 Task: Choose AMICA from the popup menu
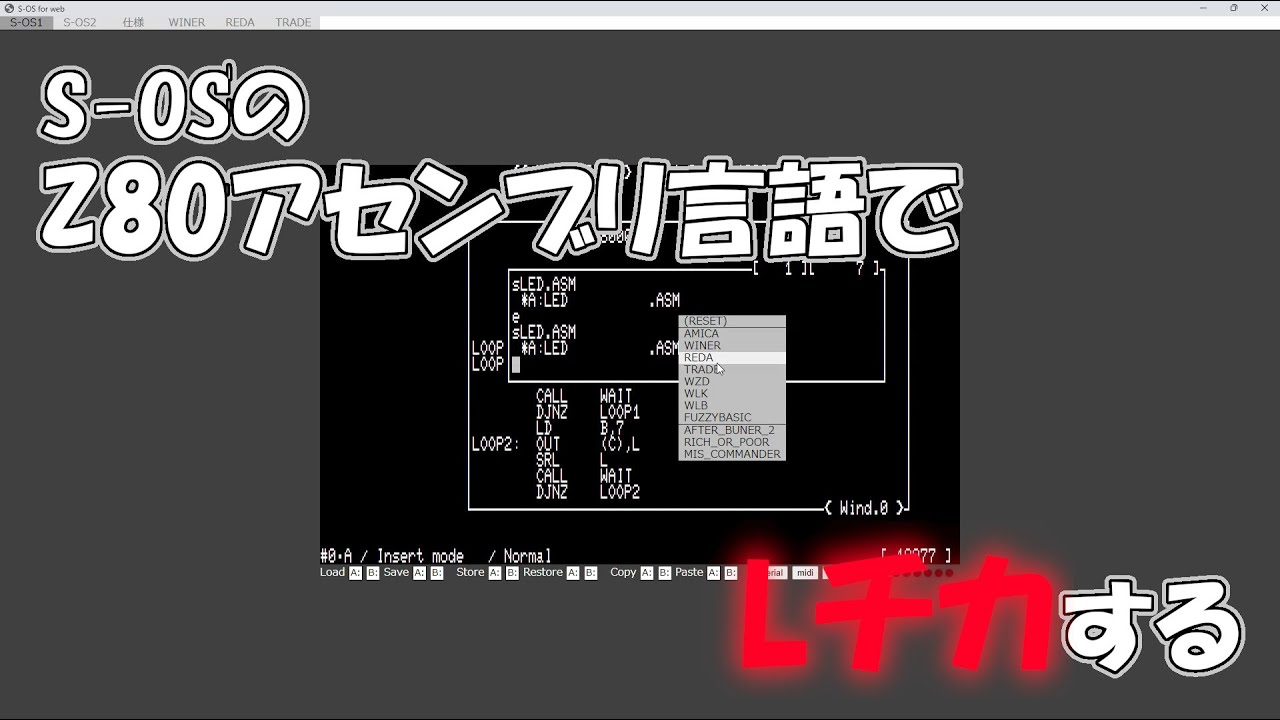pos(732,333)
